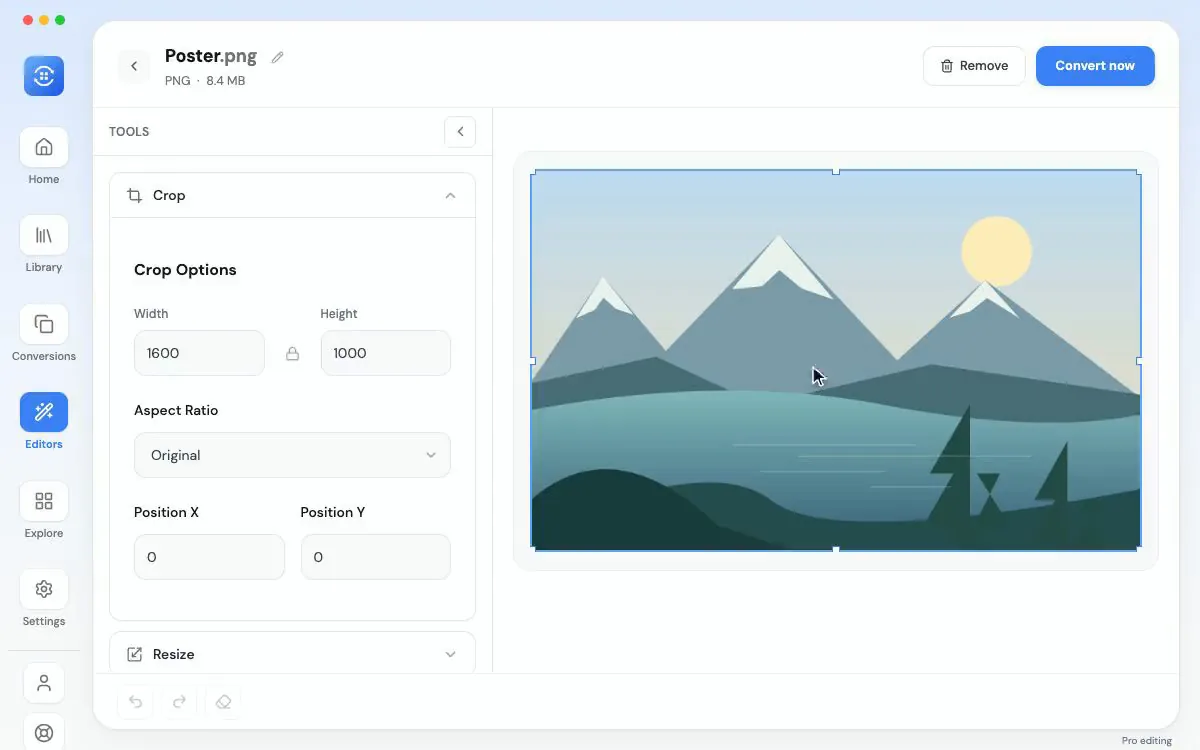
Task: Click the undo arrow button
Action: 136,702
